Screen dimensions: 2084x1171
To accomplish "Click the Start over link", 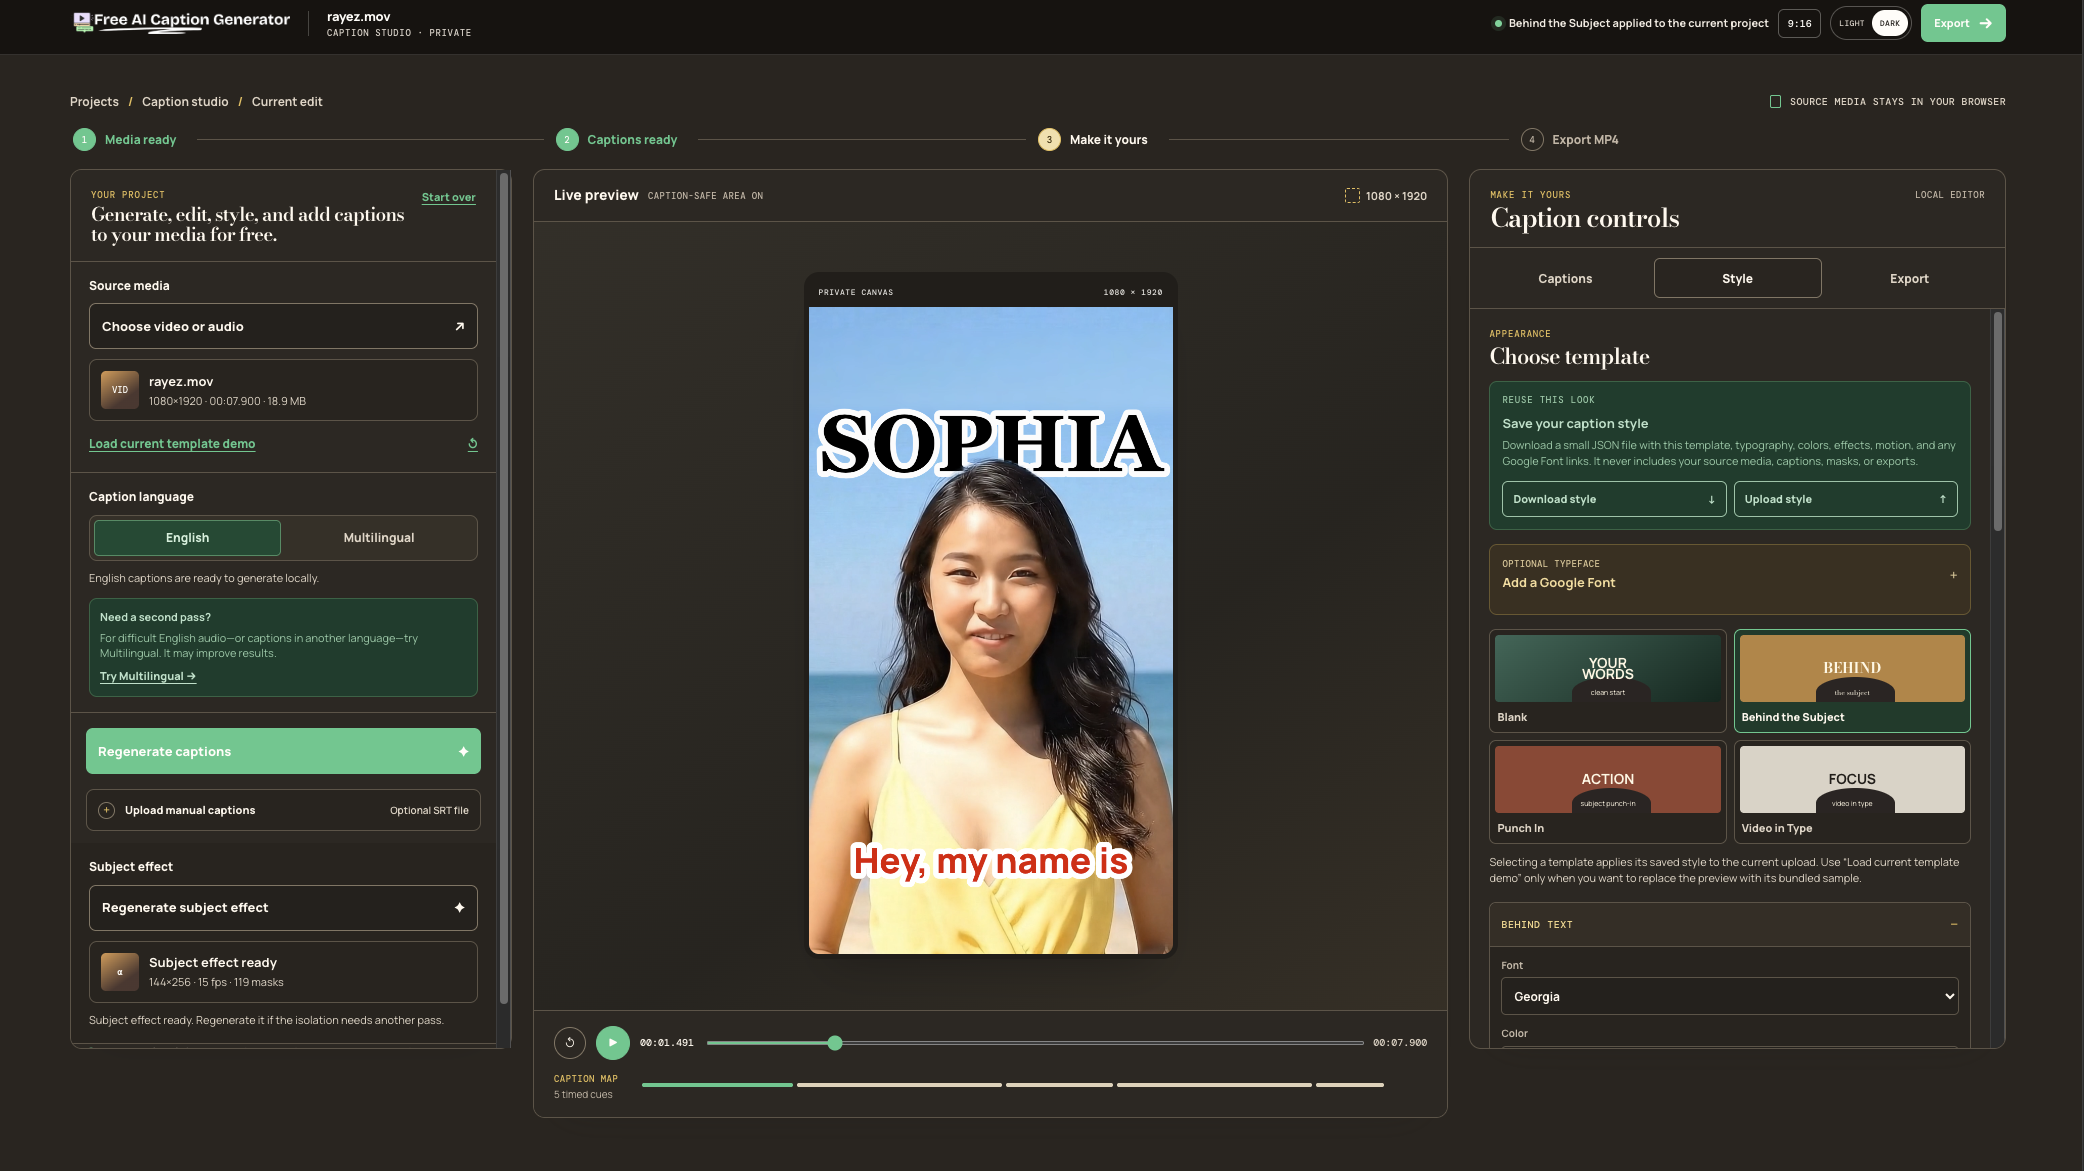I will (x=448, y=197).
